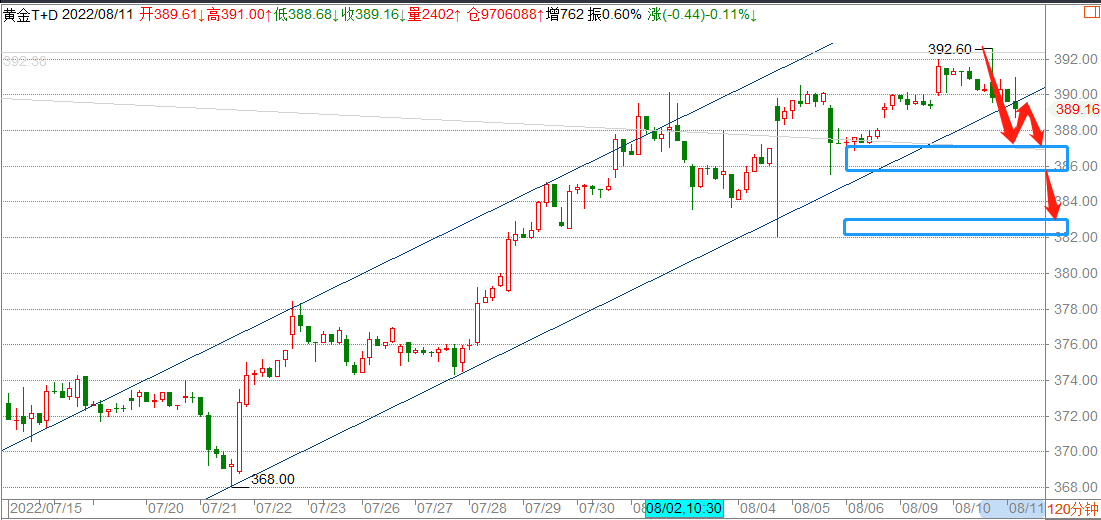1101x520 pixels.
Task: Click the 386.00 price axis label
Action: click(1076, 166)
